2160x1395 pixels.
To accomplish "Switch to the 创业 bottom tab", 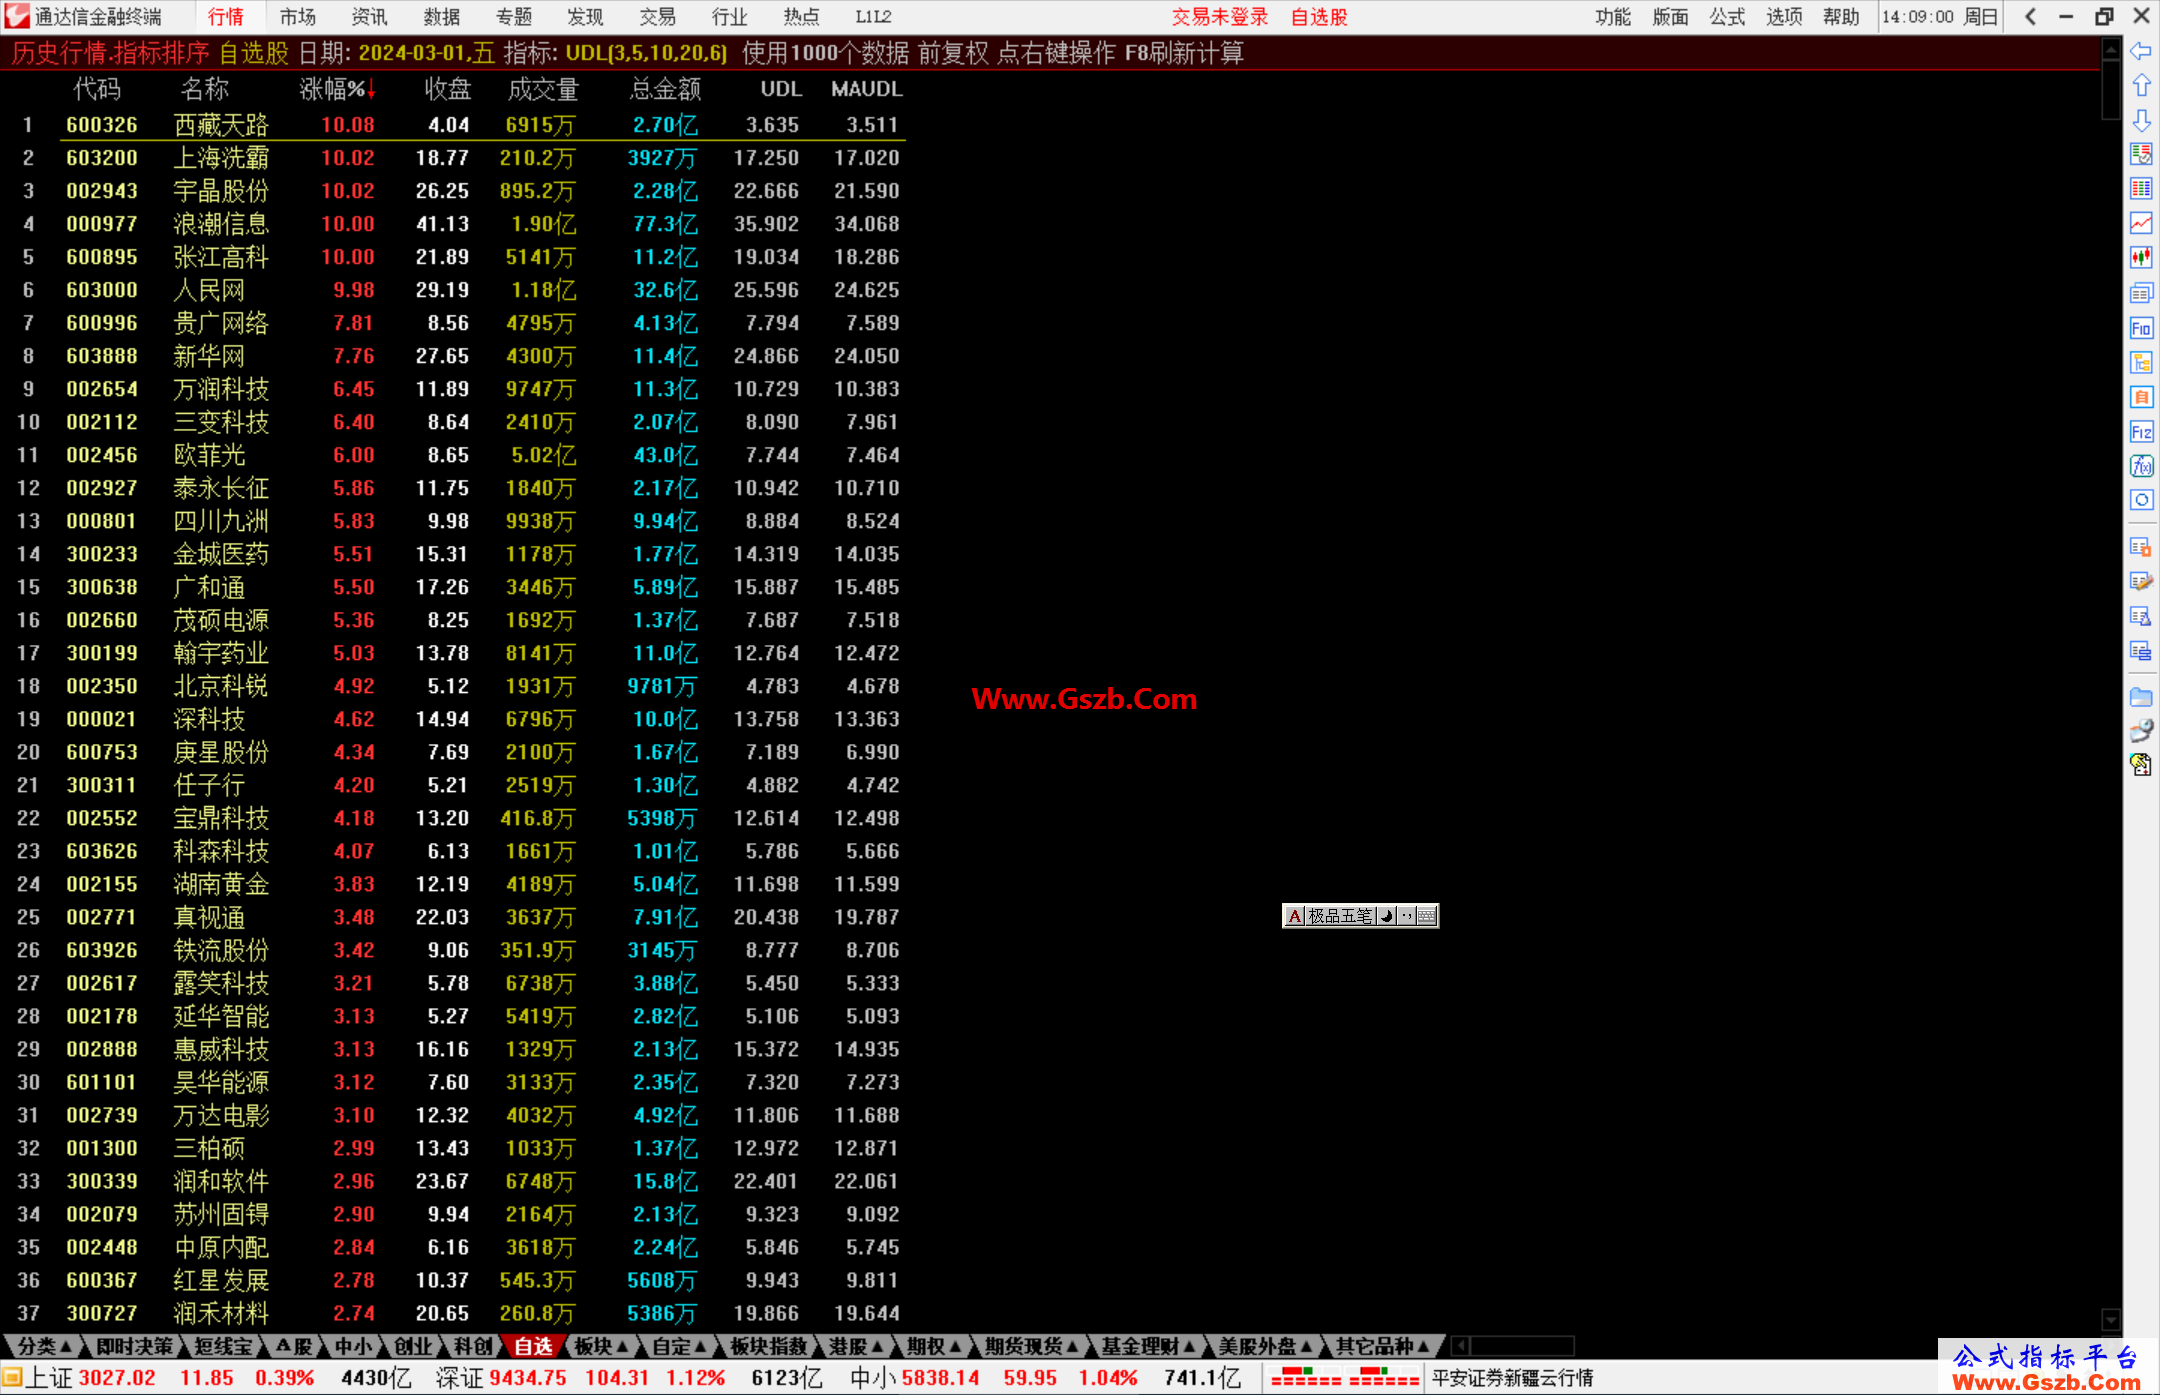I will (413, 1346).
